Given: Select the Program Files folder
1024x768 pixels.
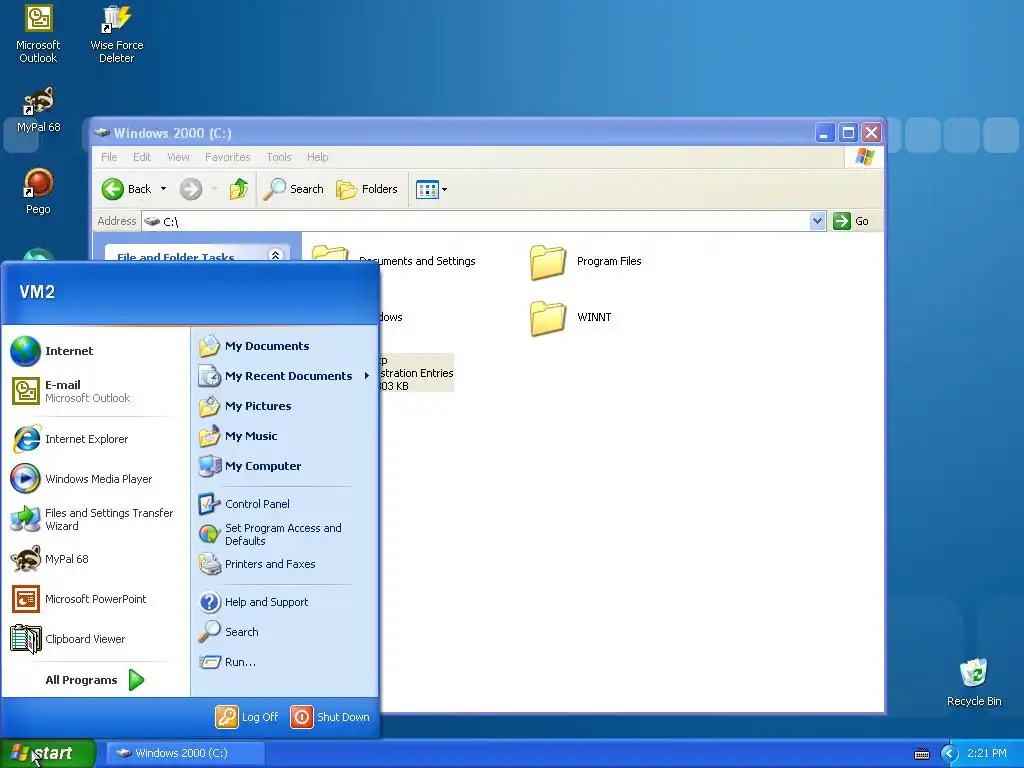Looking at the screenshot, I should 586,261.
